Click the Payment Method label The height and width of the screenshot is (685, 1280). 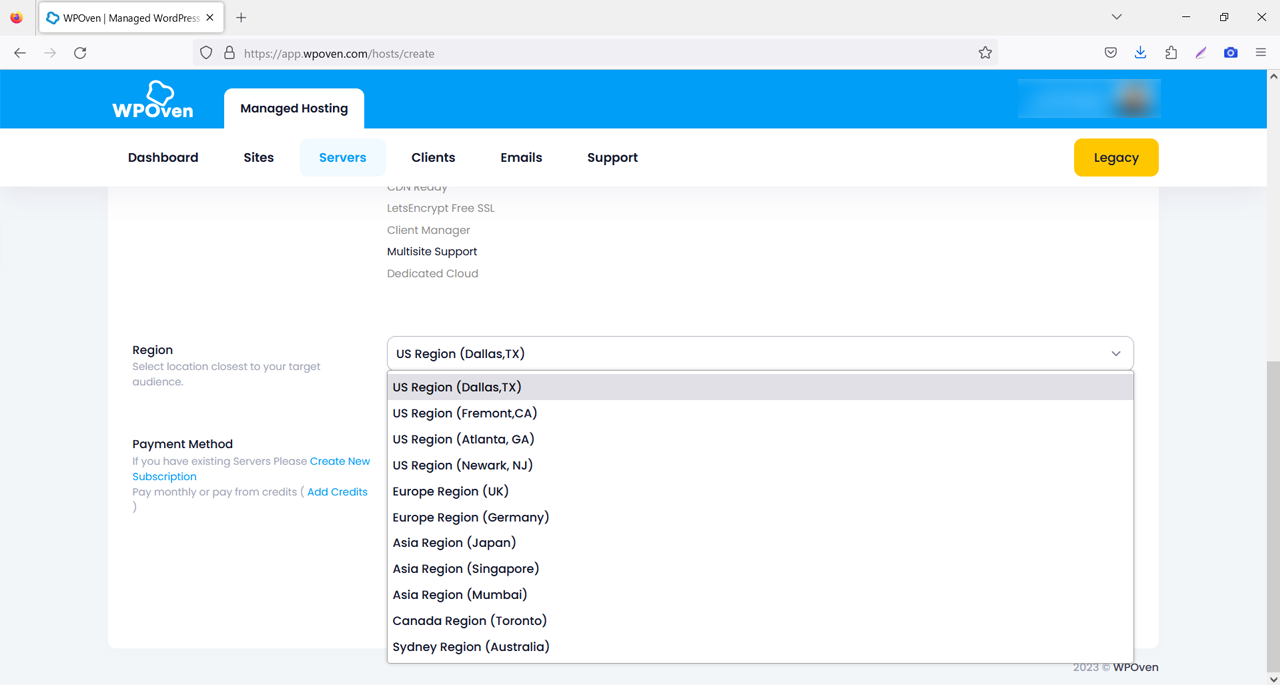[x=182, y=444]
